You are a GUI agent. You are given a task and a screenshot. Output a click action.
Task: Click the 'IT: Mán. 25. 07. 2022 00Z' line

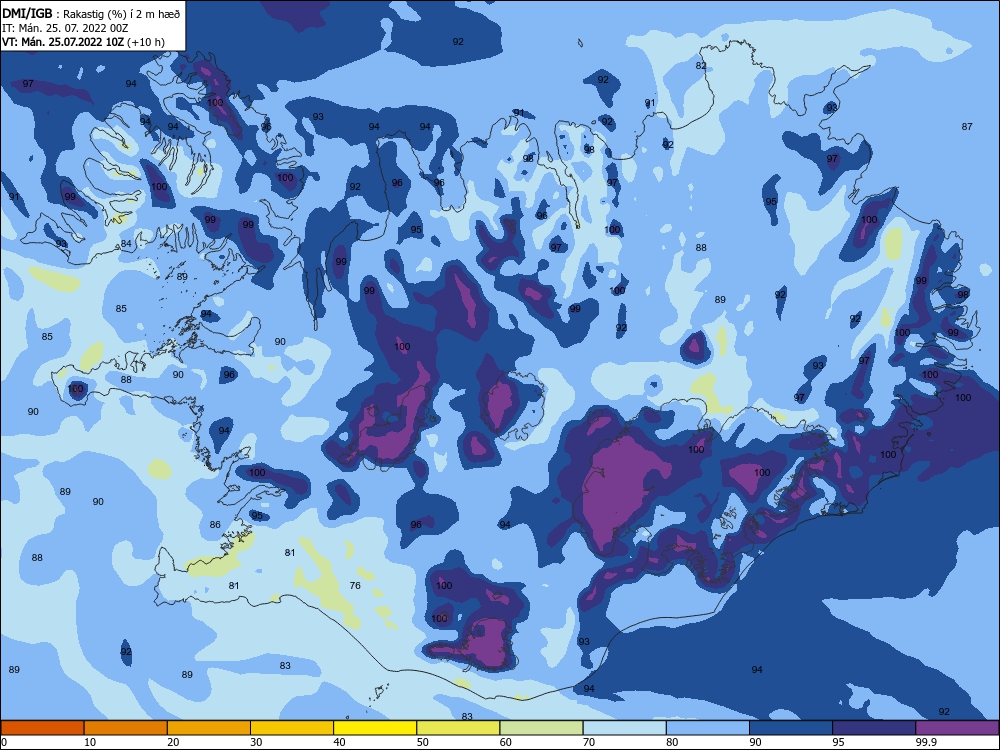pyautogui.click(x=65, y=28)
